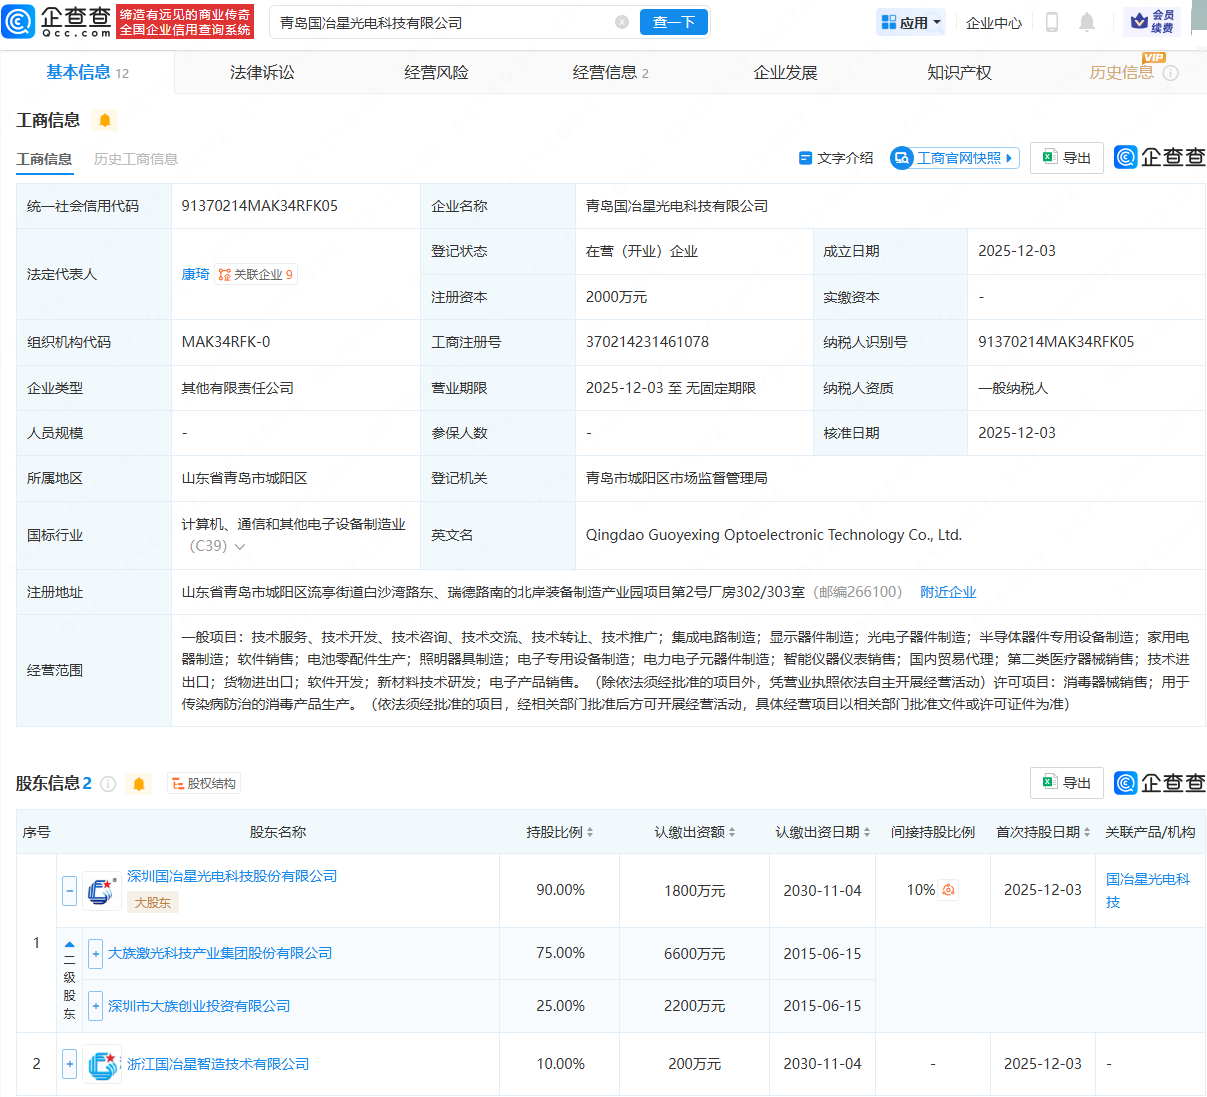
Task: Click info icon next to 股东信息
Action: pyautogui.click(x=108, y=784)
